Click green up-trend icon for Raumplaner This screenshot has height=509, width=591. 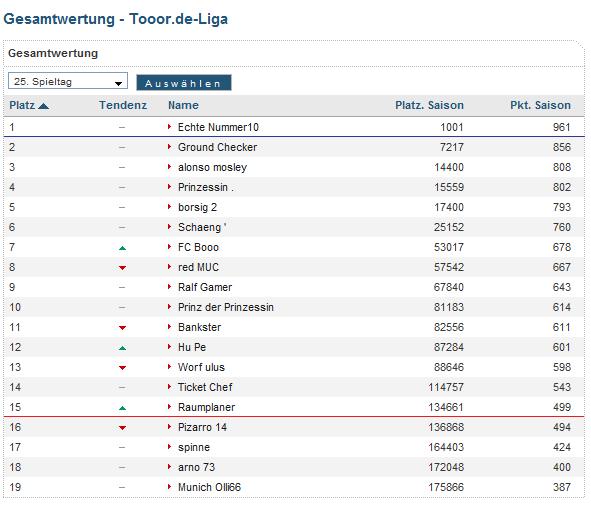122,408
